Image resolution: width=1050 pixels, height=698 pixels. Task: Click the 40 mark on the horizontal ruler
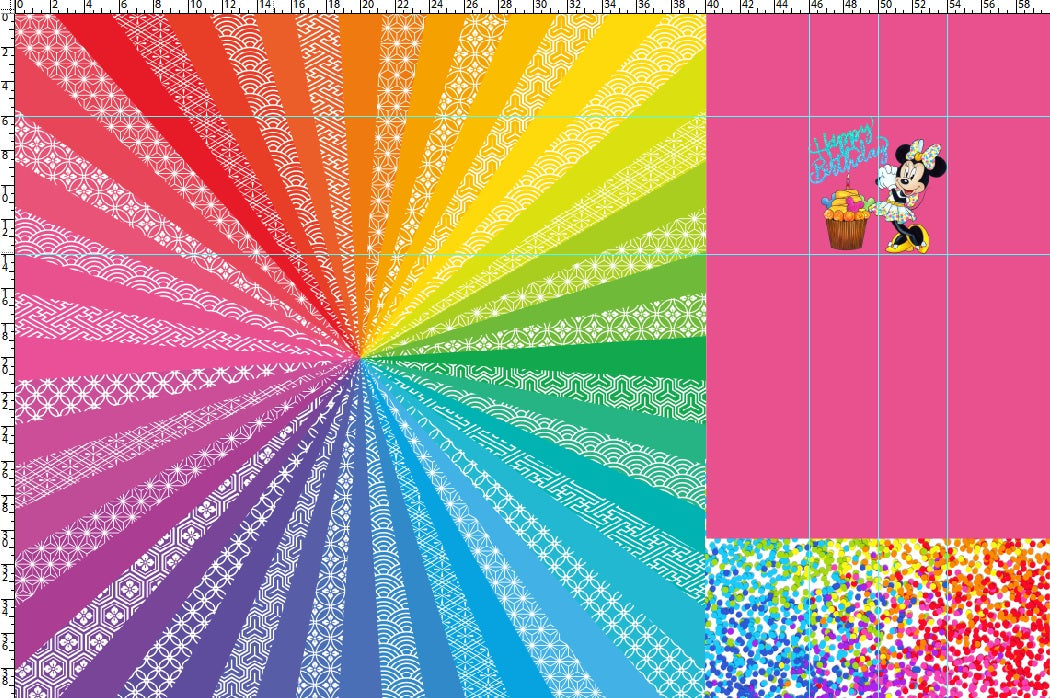coord(712,5)
